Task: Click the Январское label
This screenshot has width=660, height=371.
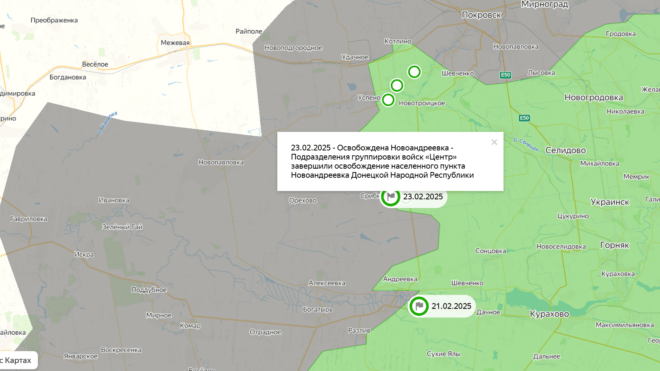Action: (x=80, y=356)
